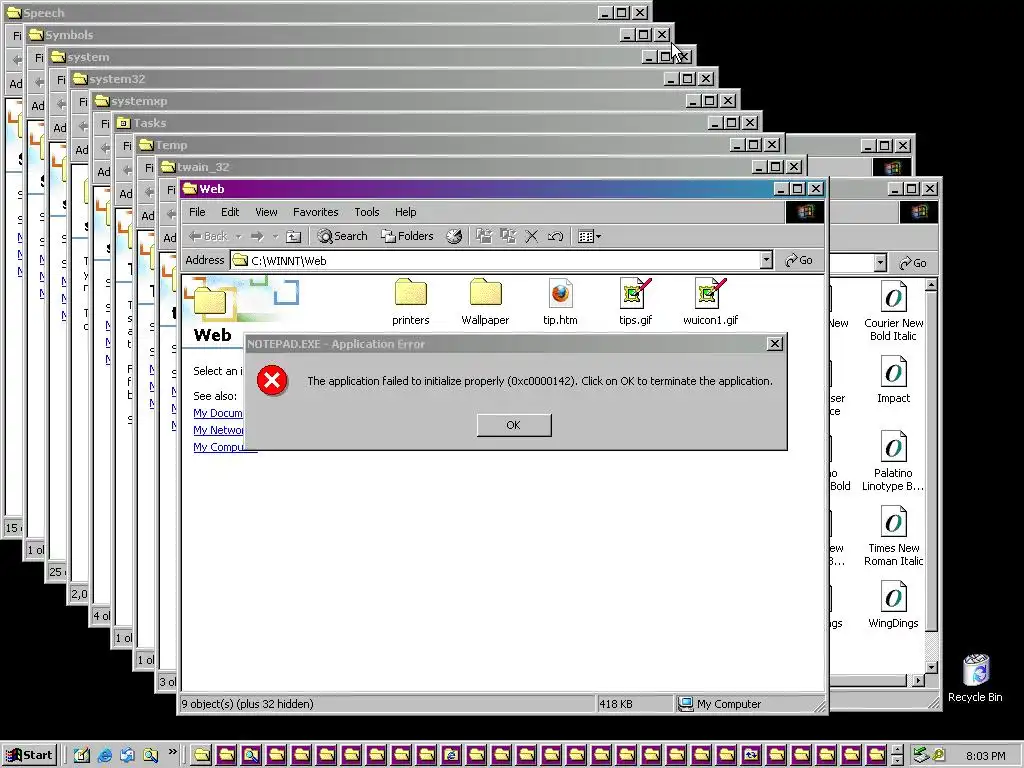Click the Copy To toolbar icon in the Web window
The width and height of the screenshot is (1024, 768).
click(507, 236)
